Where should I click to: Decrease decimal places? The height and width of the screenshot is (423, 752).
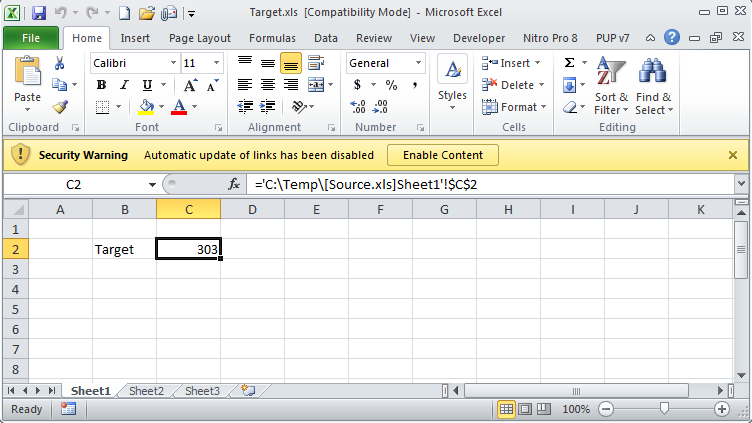point(380,106)
